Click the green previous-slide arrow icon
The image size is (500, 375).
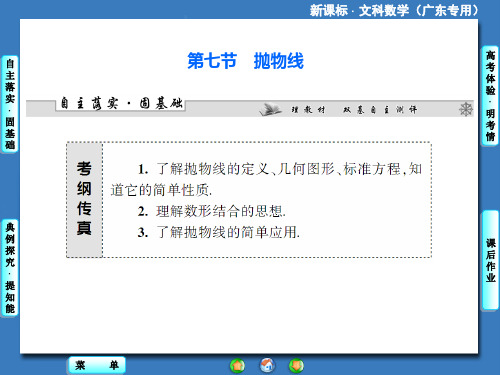click(237, 366)
